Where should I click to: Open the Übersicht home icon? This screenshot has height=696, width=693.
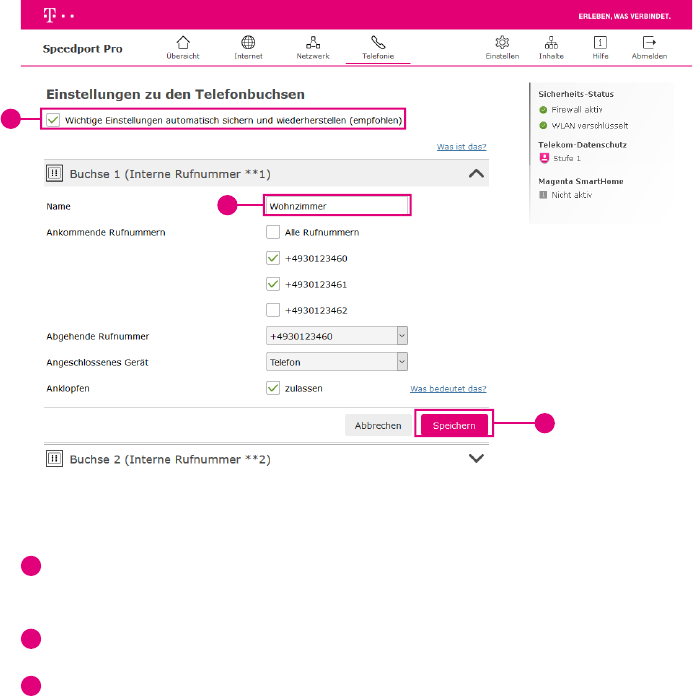tap(182, 43)
